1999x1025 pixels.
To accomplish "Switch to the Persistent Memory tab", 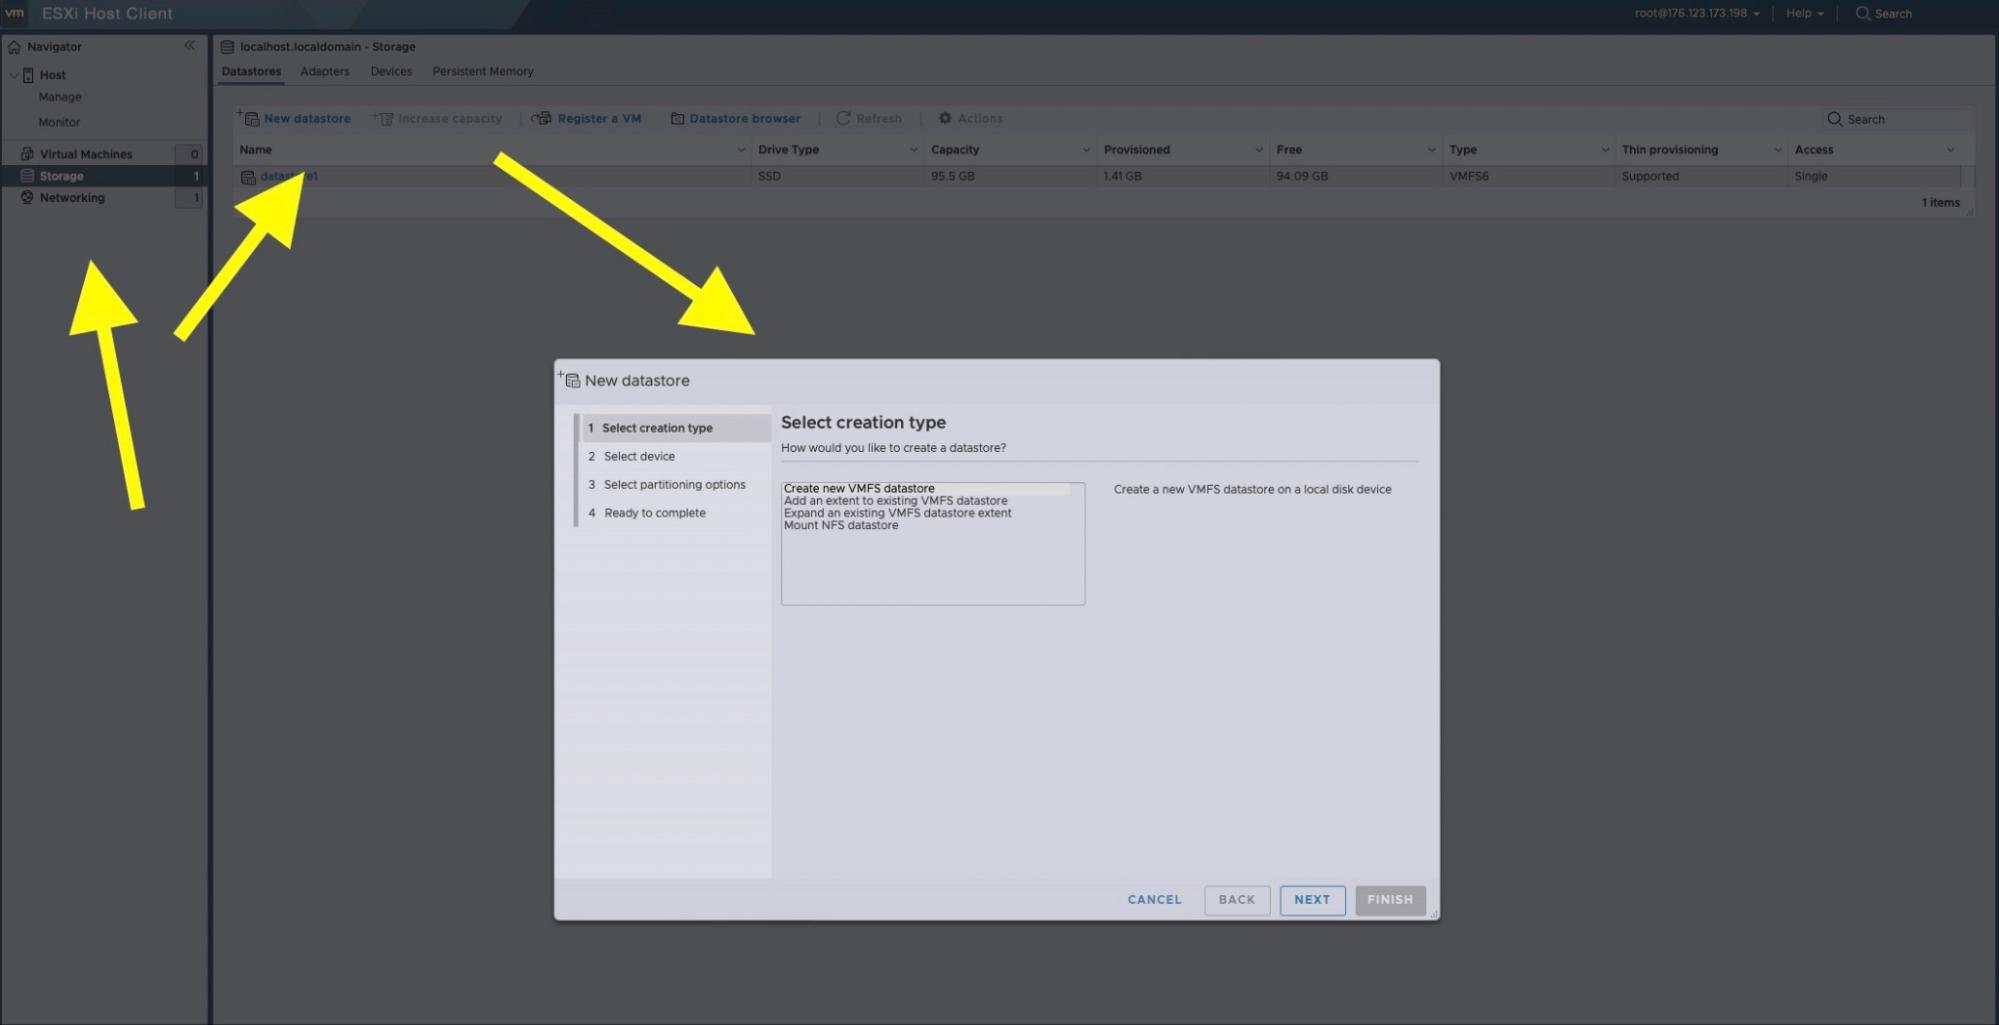I will (483, 72).
